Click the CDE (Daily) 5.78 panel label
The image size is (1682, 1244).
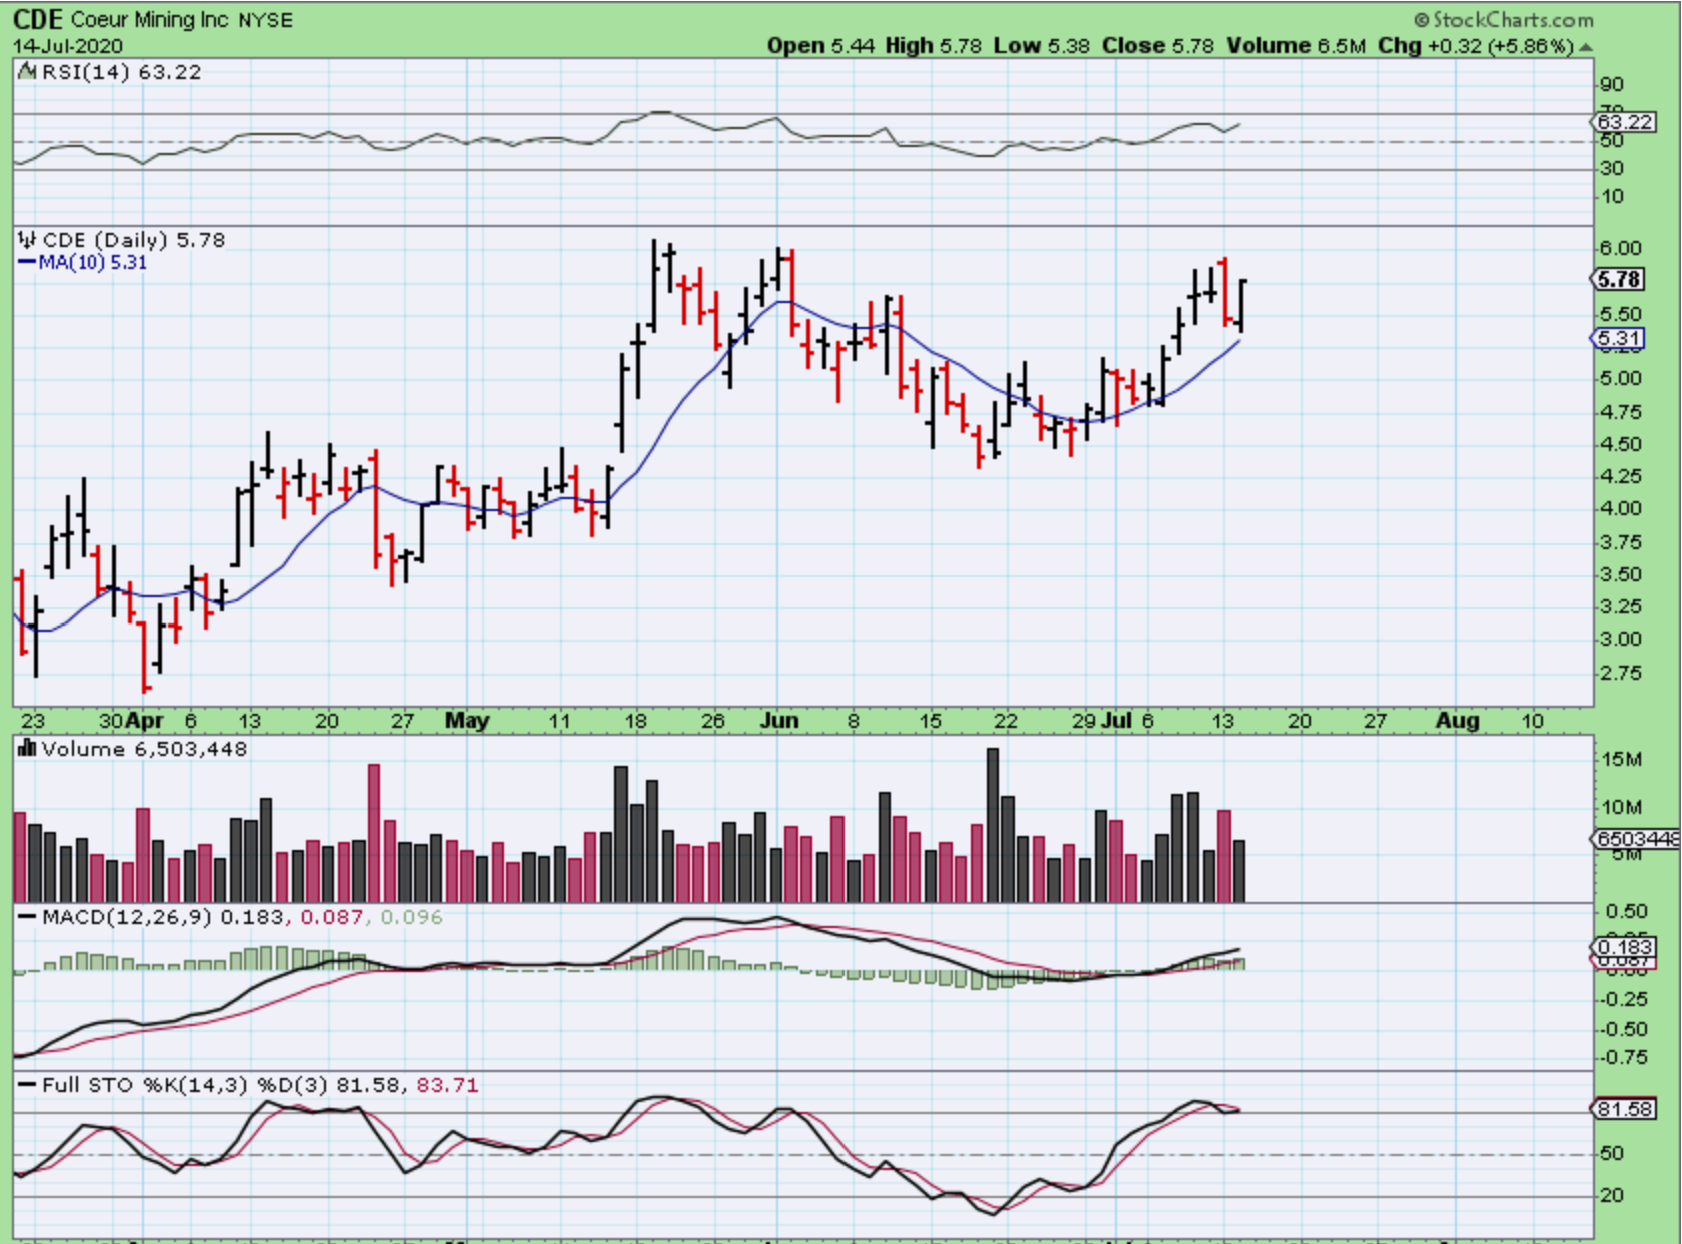pyautogui.click(x=133, y=240)
